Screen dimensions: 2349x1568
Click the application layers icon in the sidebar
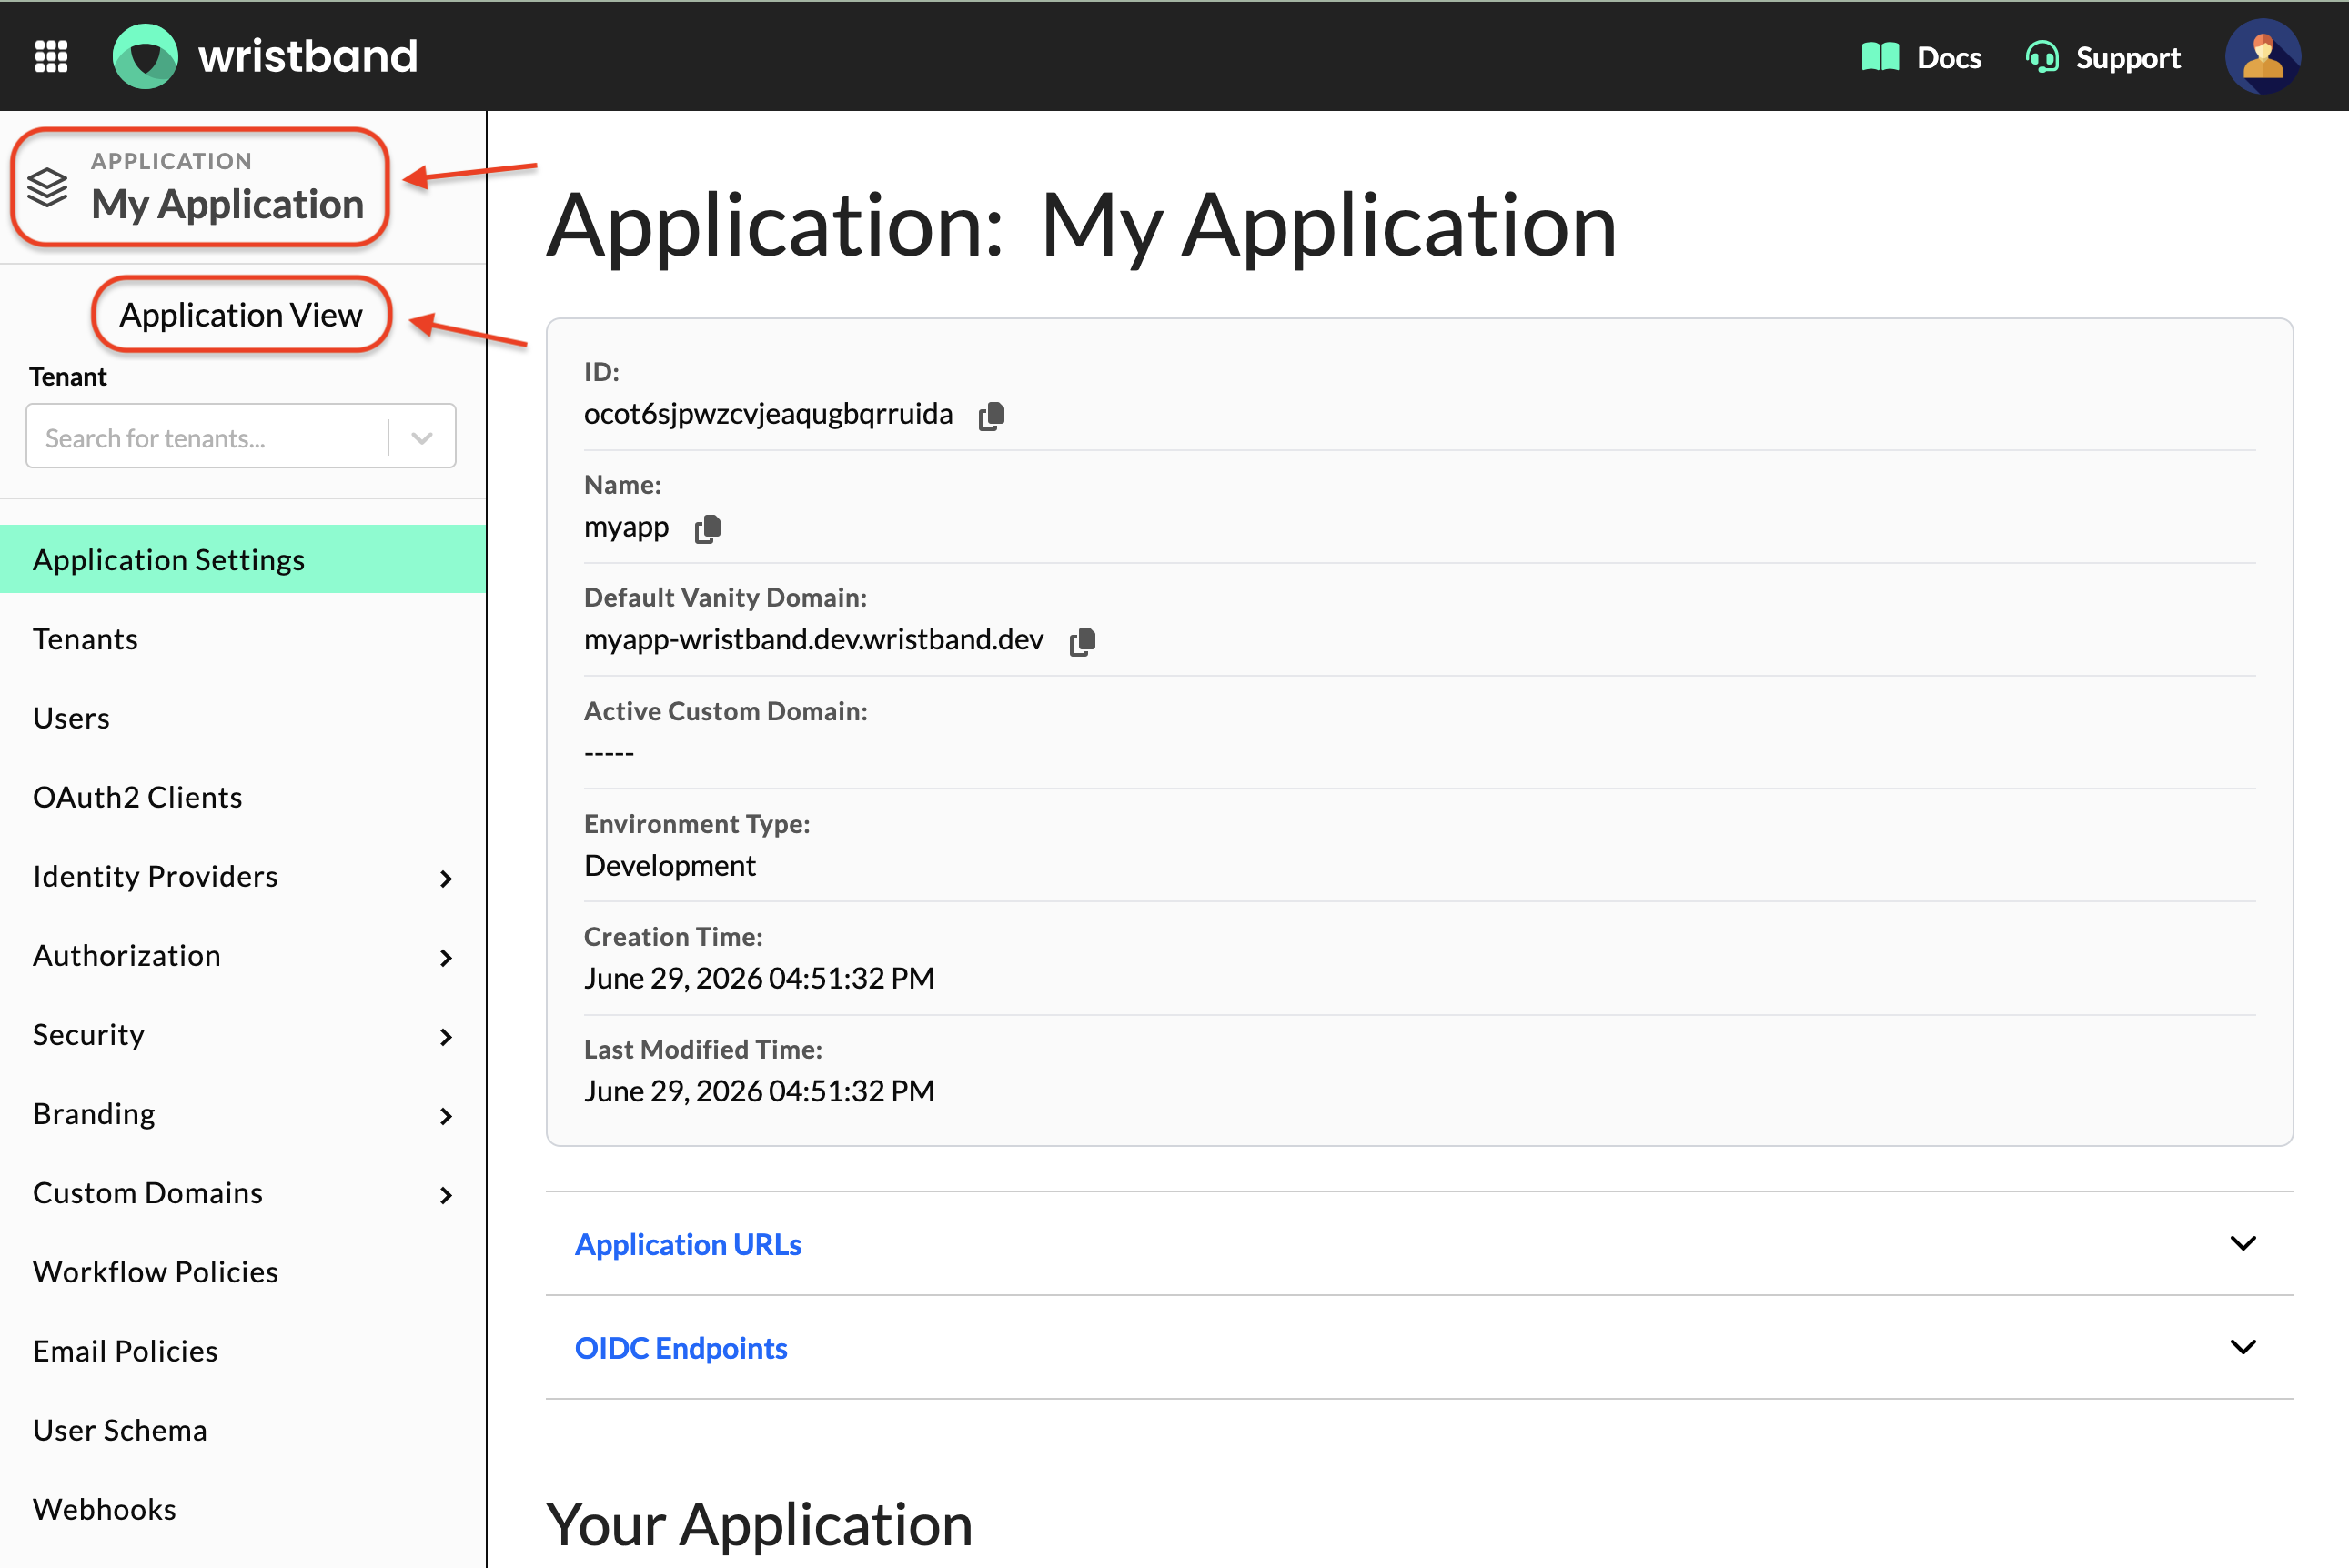pyautogui.click(x=47, y=187)
